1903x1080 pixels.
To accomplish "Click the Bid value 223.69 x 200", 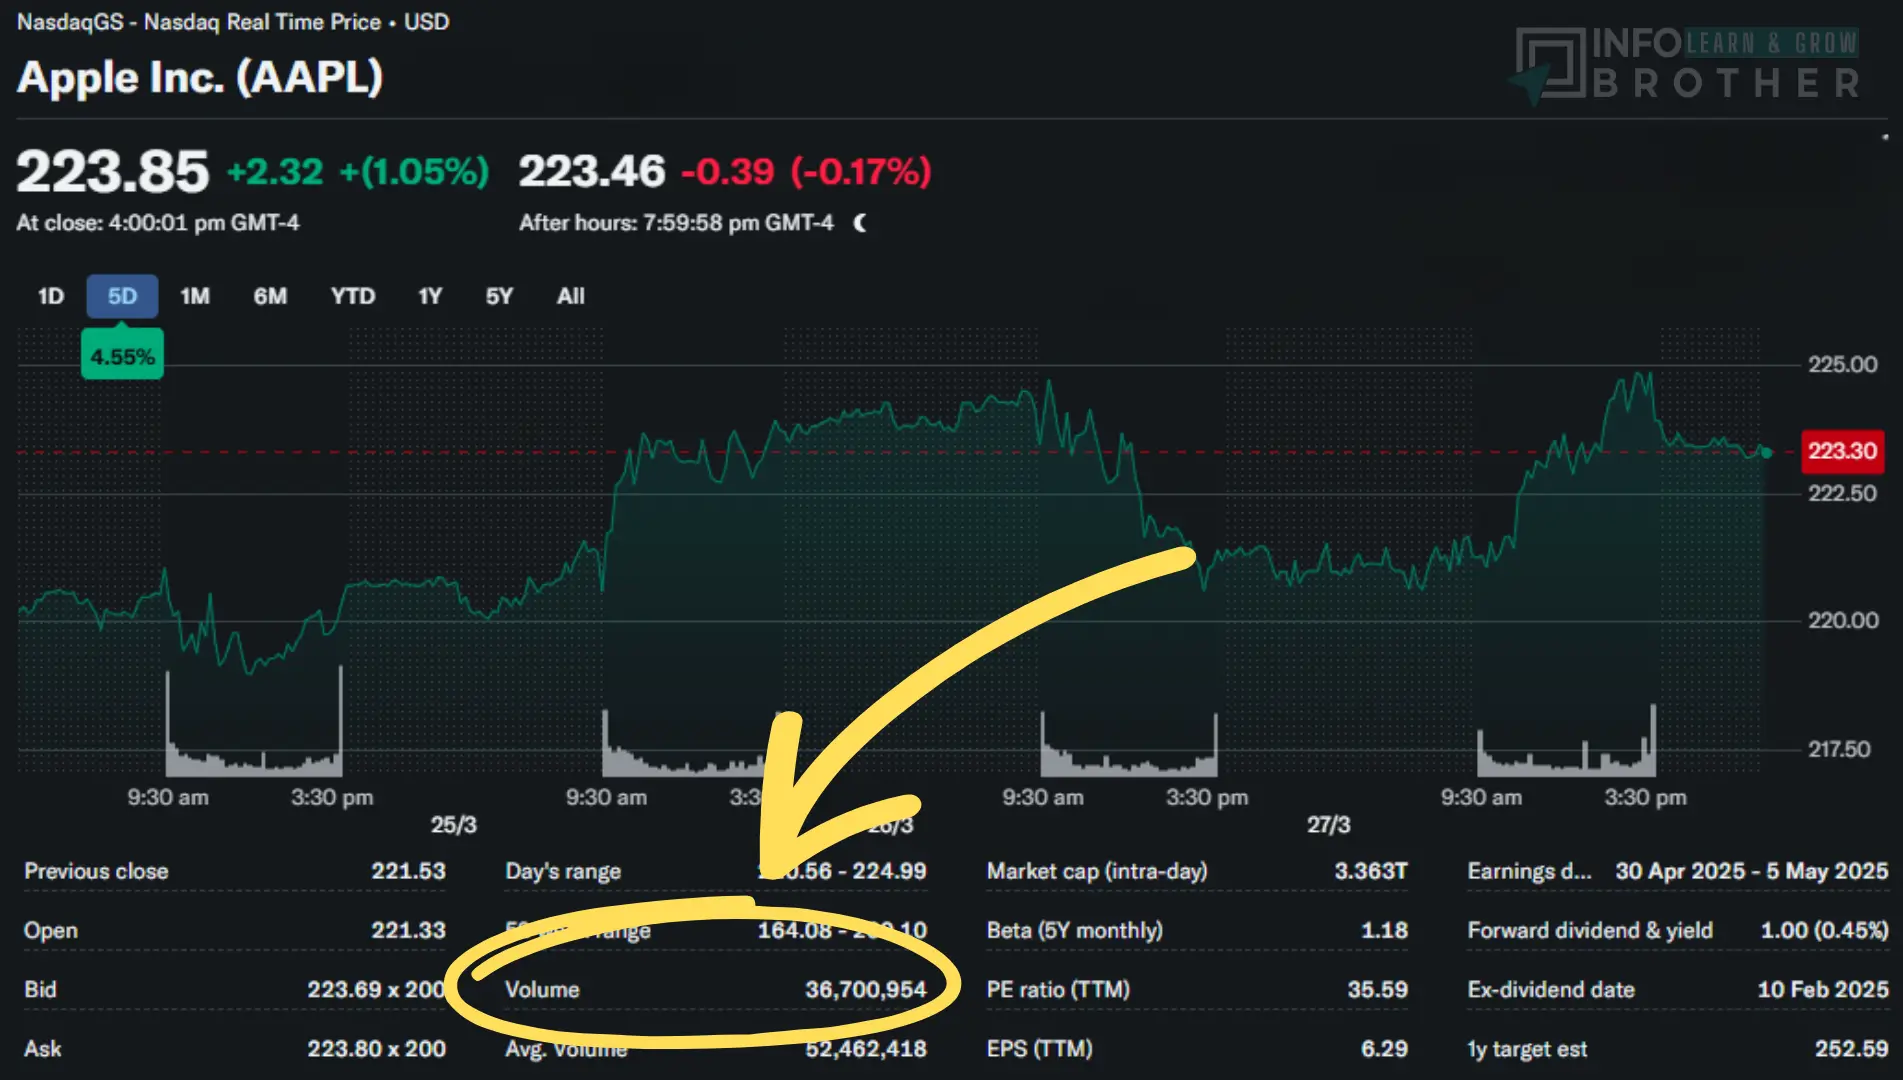I will (376, 989).
